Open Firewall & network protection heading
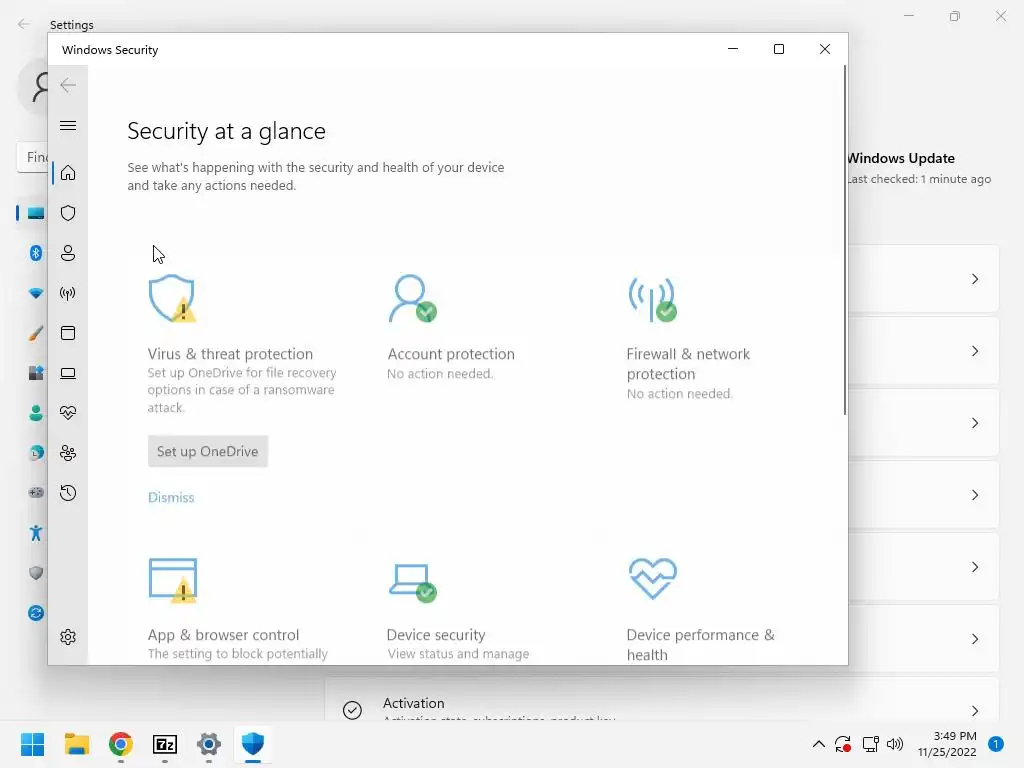 pos(688,364)
